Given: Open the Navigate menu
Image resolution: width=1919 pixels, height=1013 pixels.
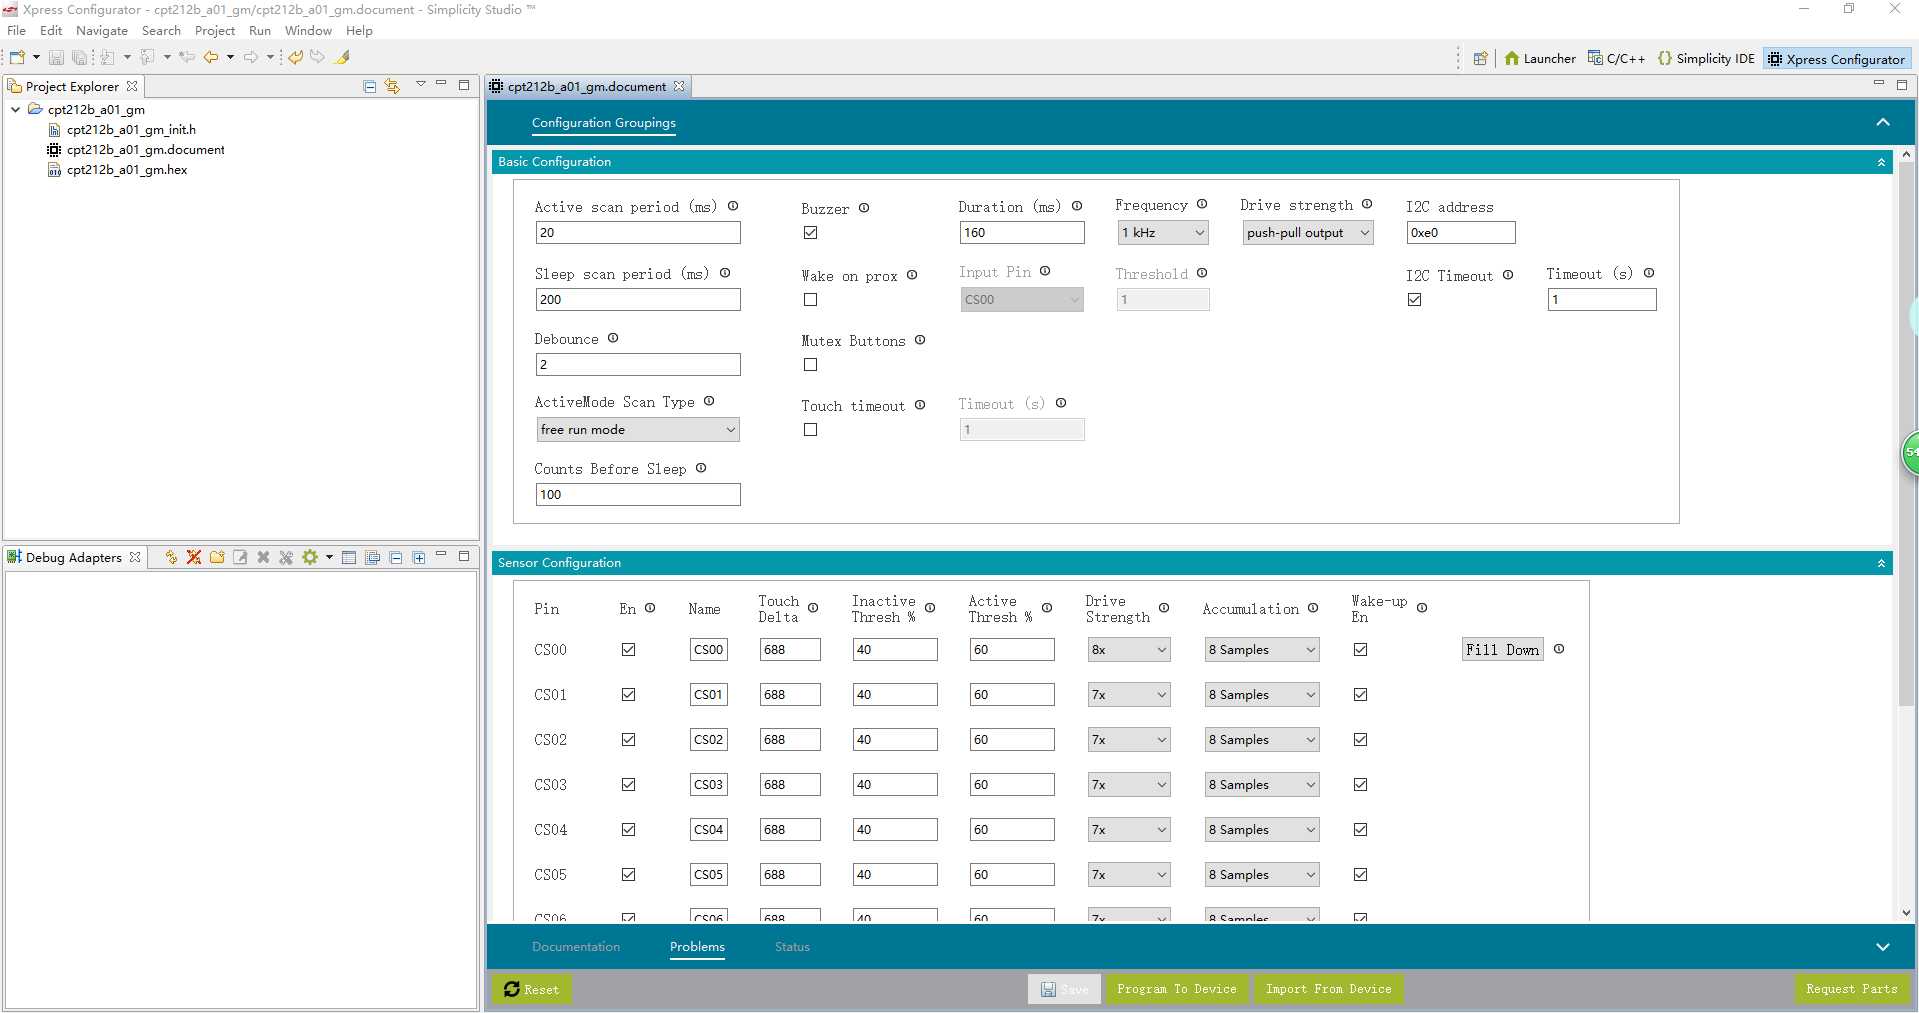Looking at the screenshot, I should tap(102, 31).
